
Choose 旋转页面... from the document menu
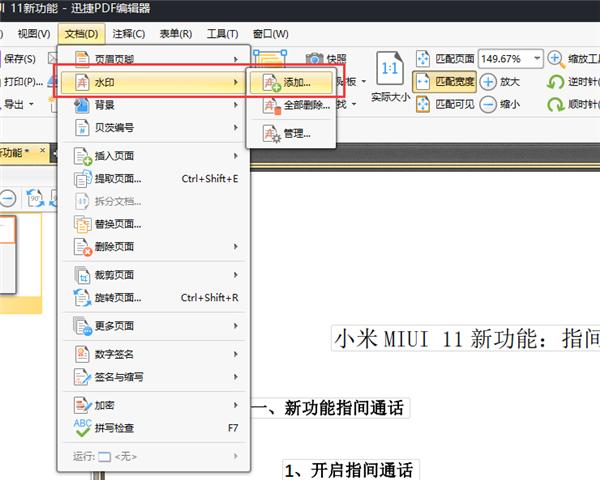pos(154,297)
